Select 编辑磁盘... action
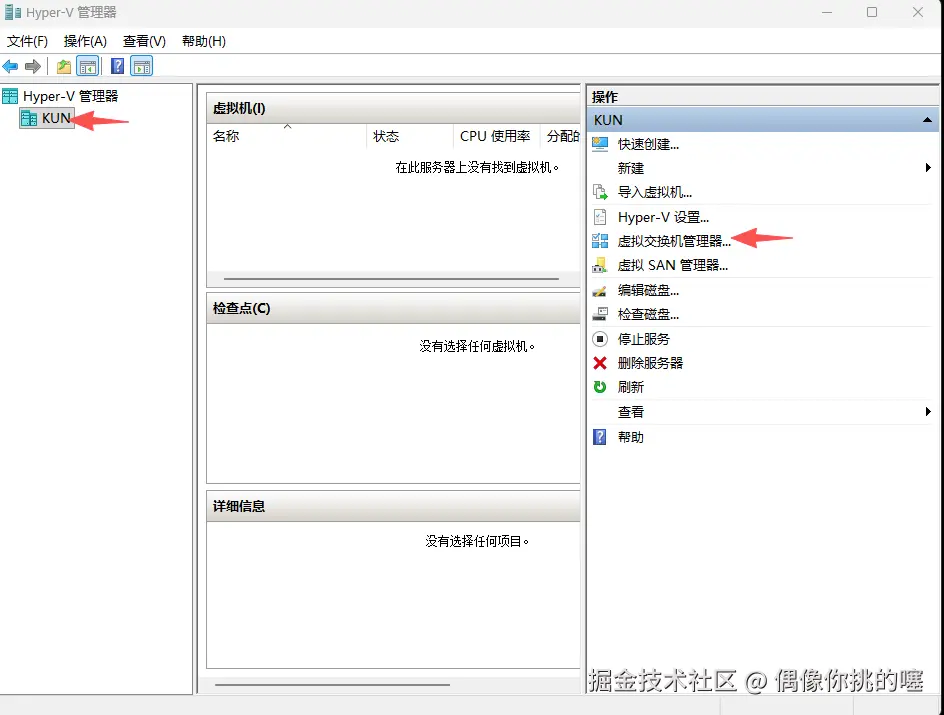 [648, 290]
